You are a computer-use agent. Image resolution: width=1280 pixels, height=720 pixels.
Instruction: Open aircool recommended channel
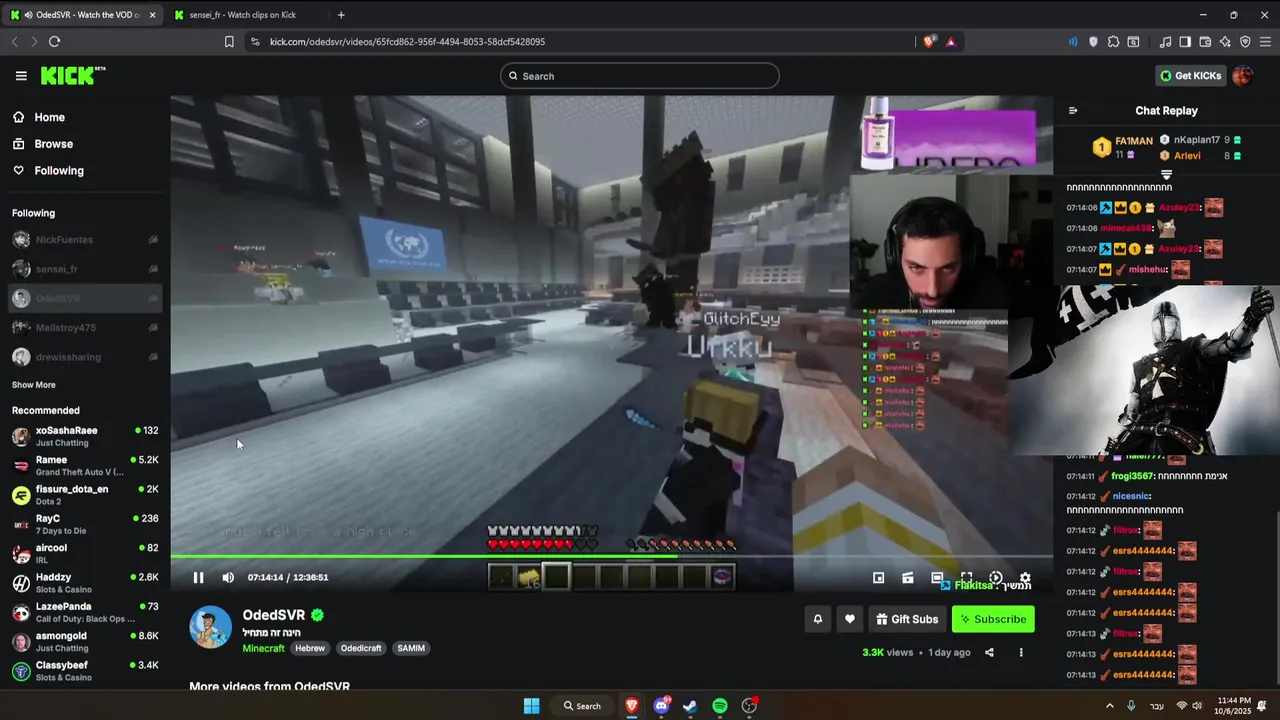tap(85, 553)
